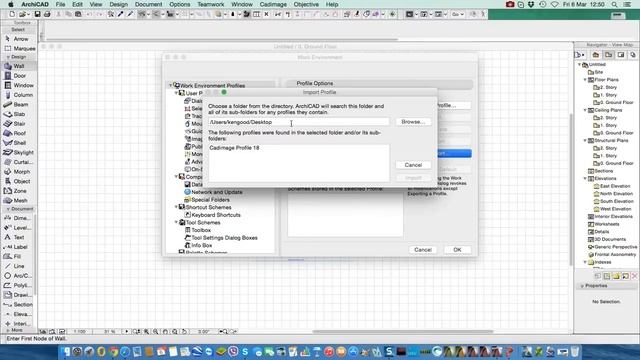Select the Section tool
Image resolution: width=640 pixels, height=360 pixels.
pyautogui.click(x=19, y=304)
